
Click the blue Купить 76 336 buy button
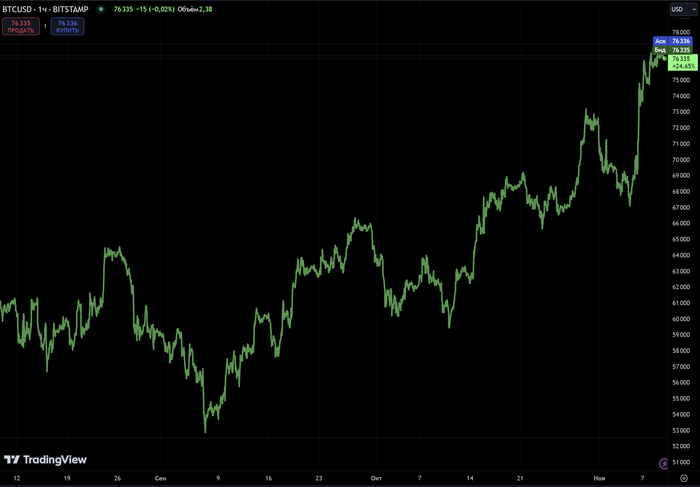pyautogui.click(x=67, y=26)
